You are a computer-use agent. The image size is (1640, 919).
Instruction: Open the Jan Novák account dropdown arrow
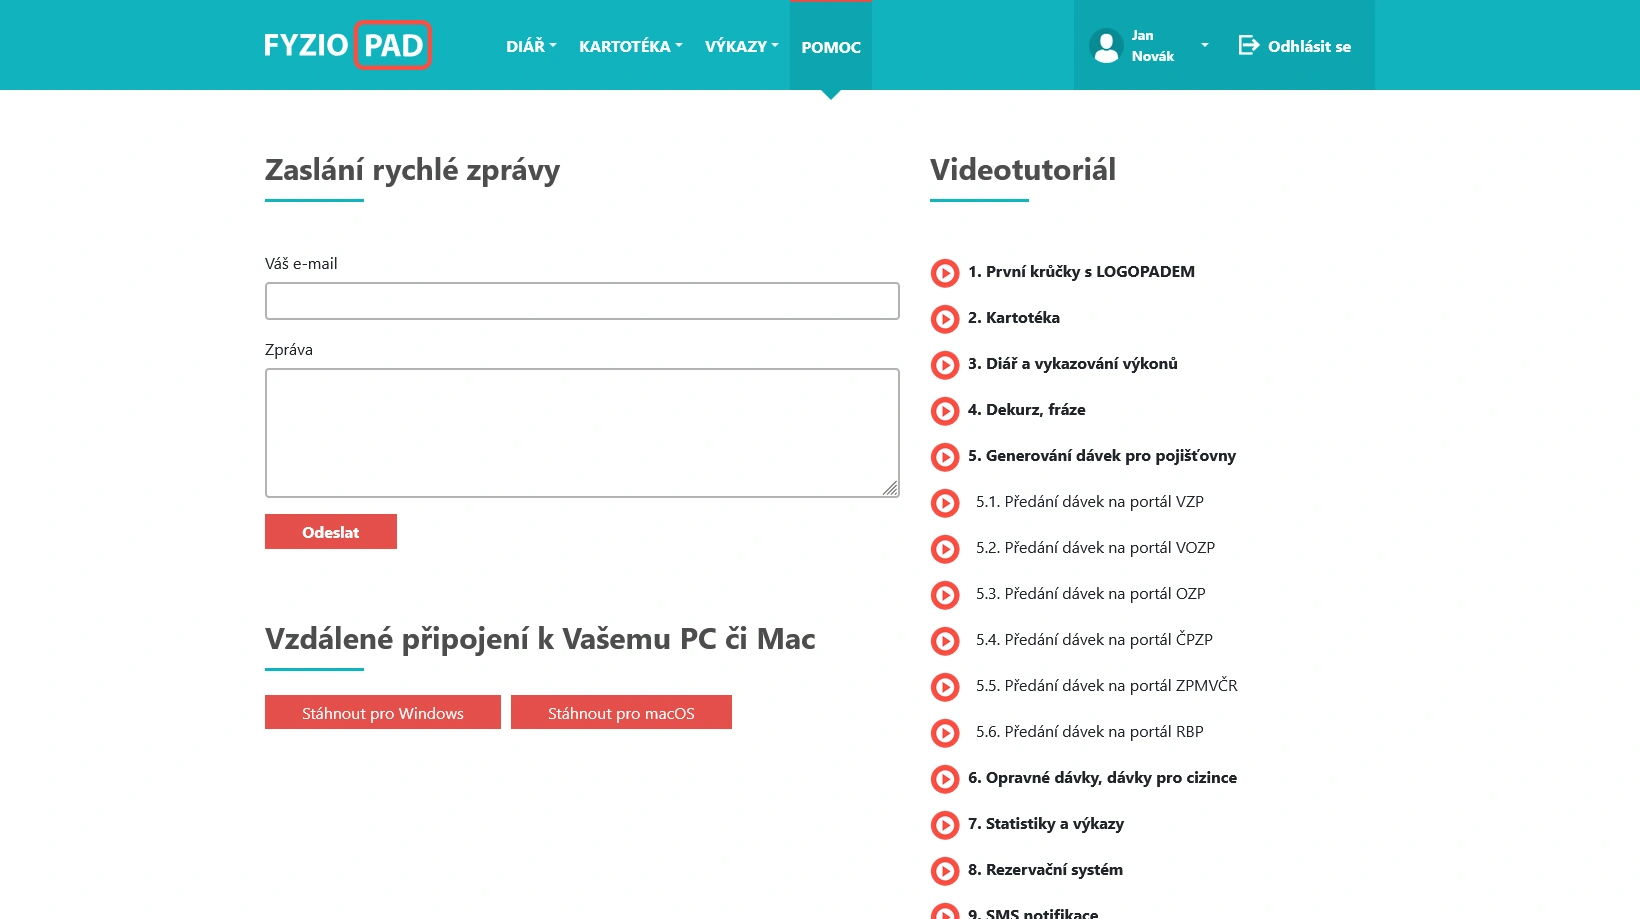[x=1204, y=45]
